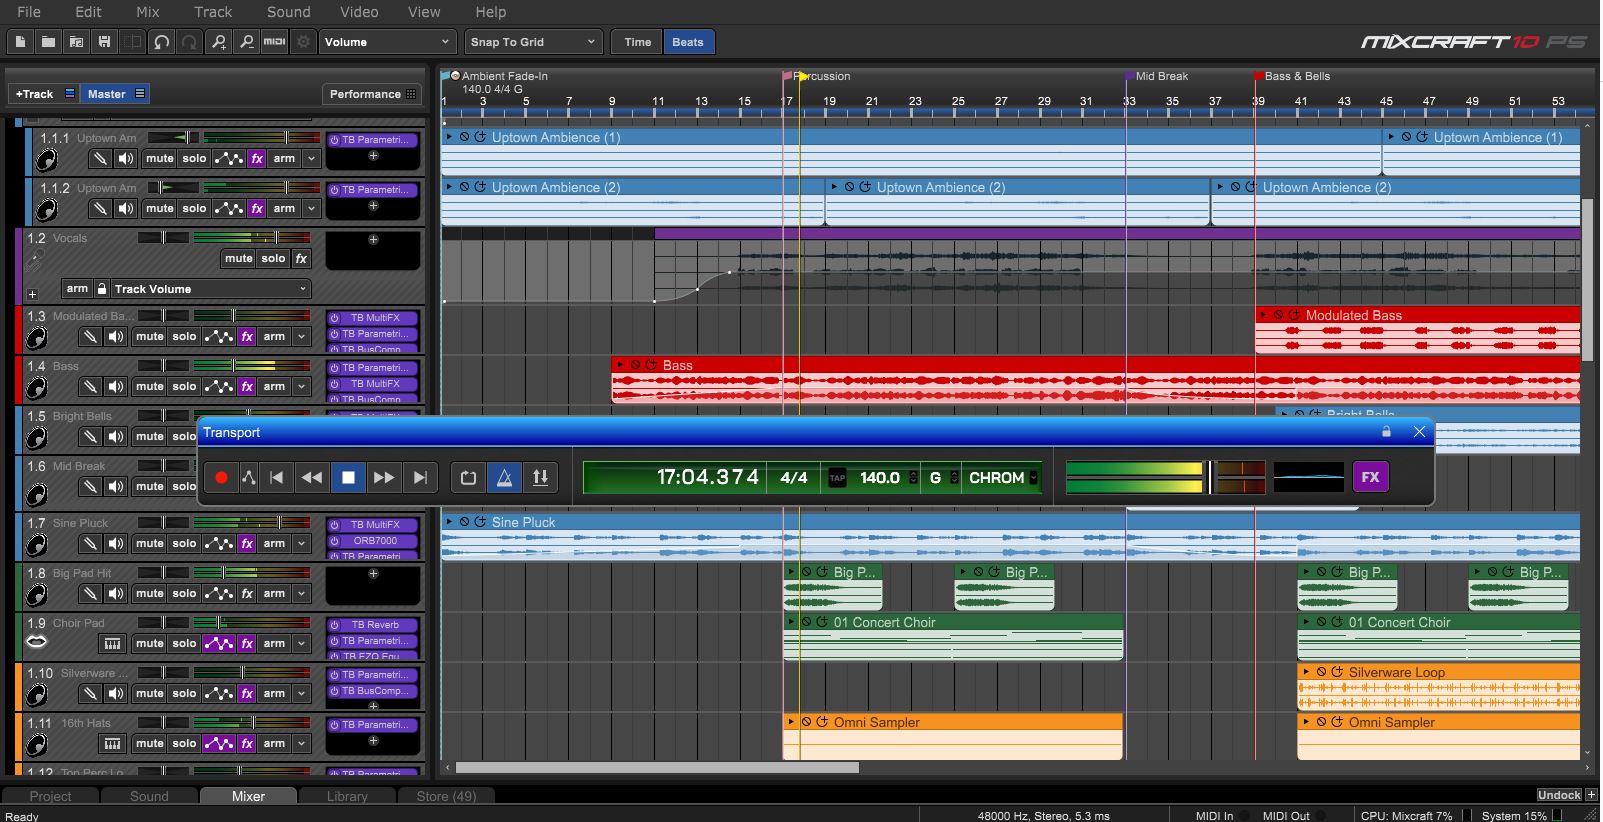Viewport: 1603px width, 822px height.
Task: Click speaker icon on track 1.1.2
Action: pyautogui.click(x=125, y=208)
